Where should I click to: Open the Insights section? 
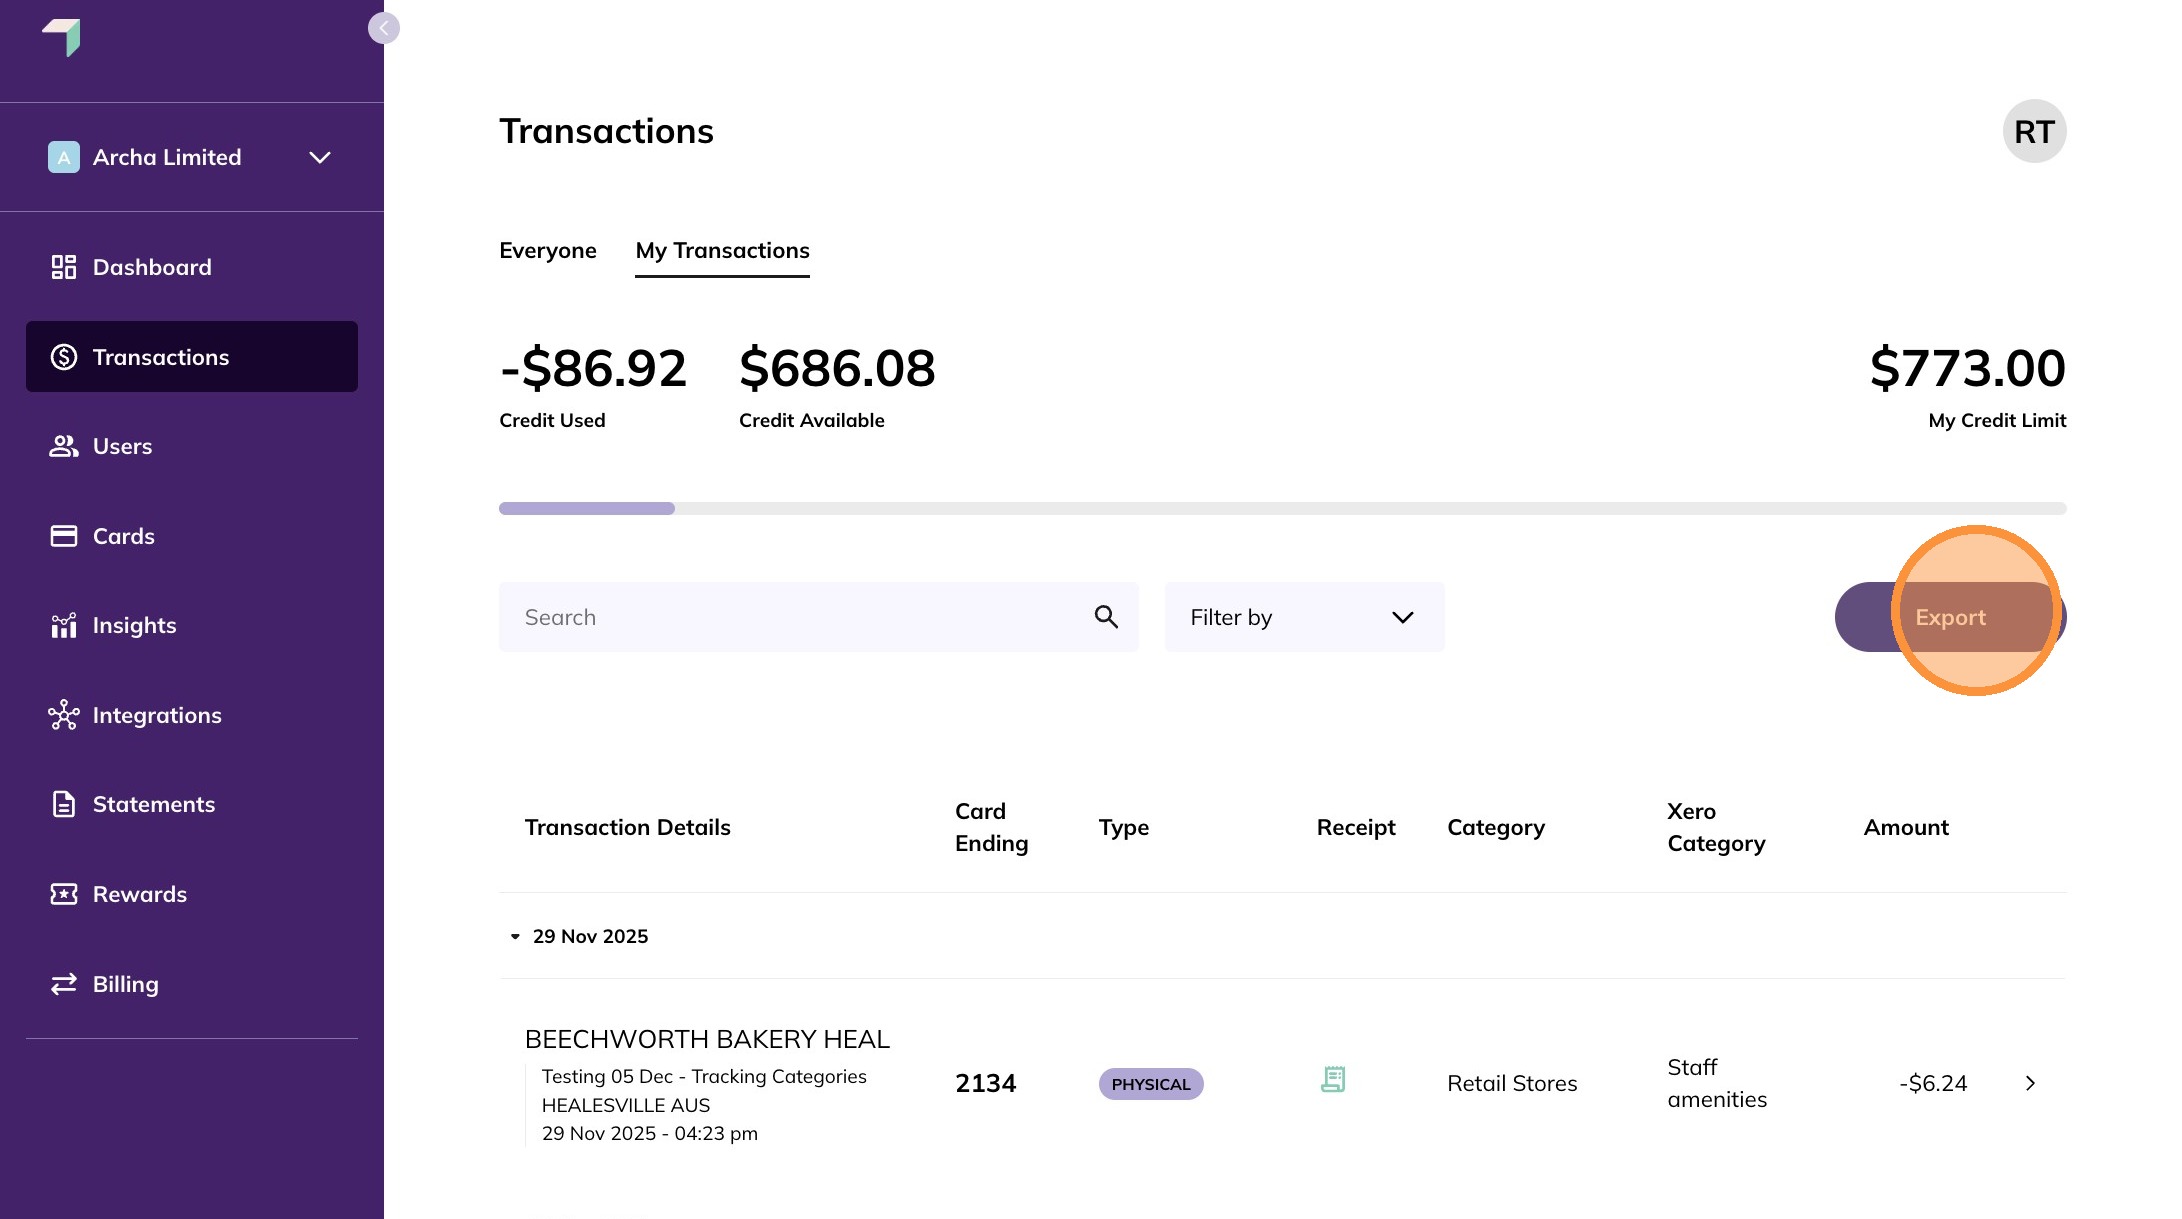(134, 625)
